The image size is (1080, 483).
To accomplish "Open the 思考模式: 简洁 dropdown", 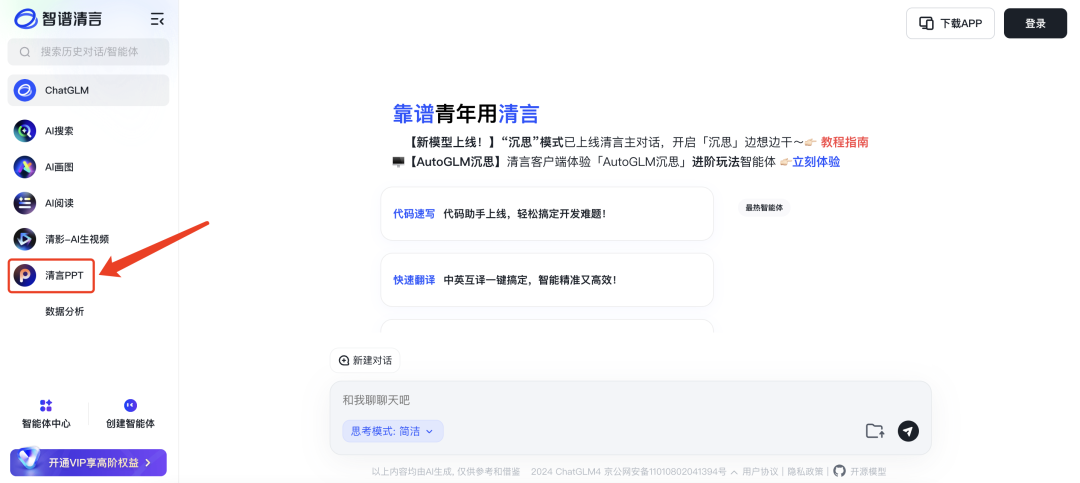I will (x=393, y=431).
